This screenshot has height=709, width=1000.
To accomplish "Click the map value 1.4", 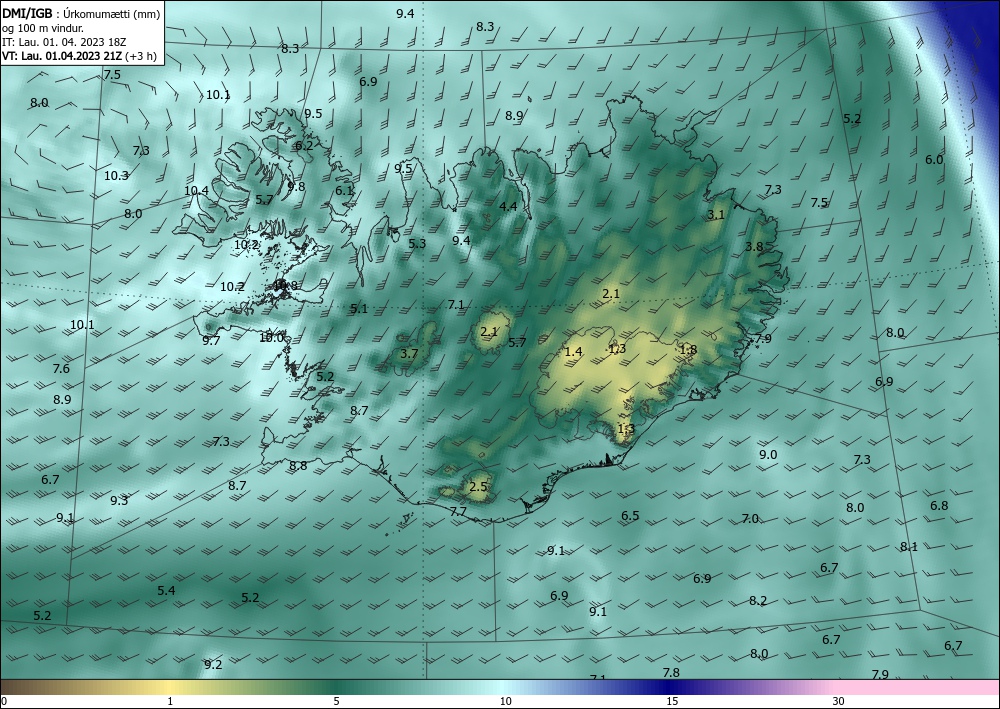I will point(574,352).
